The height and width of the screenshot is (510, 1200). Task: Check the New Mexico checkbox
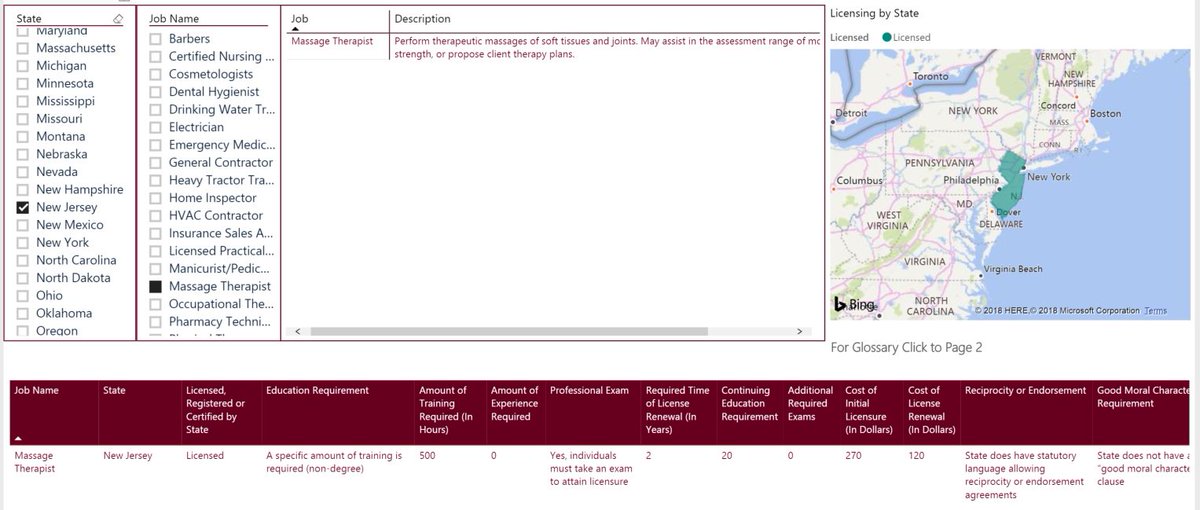click(x=23, y=225)
